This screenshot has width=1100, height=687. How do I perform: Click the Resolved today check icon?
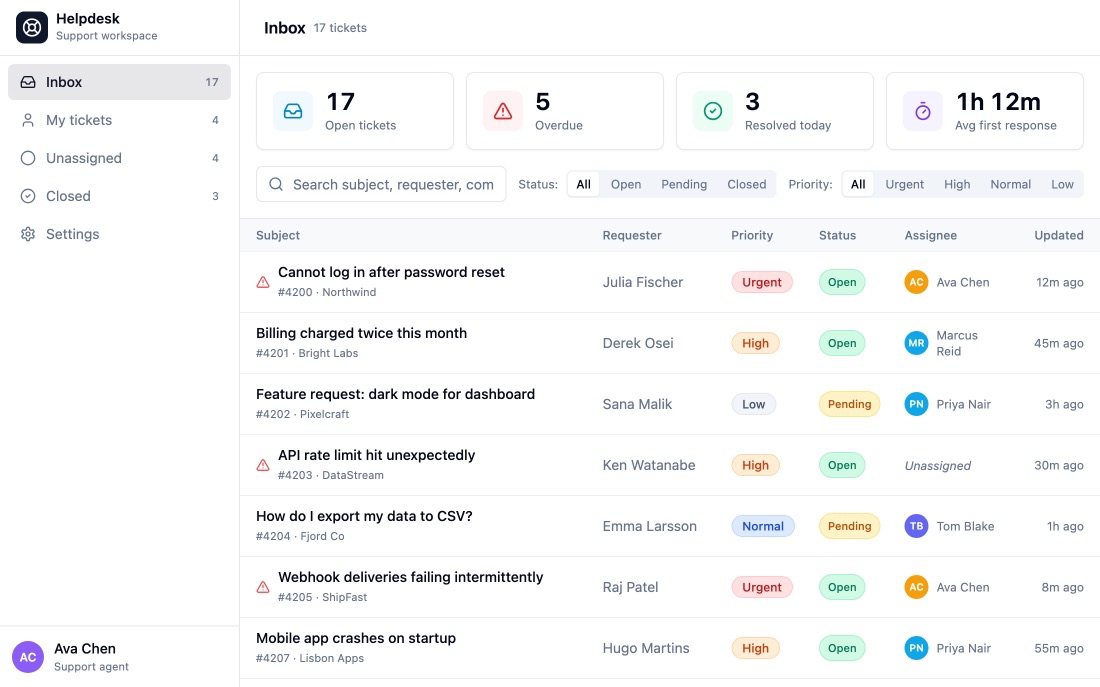coord(713,111)
